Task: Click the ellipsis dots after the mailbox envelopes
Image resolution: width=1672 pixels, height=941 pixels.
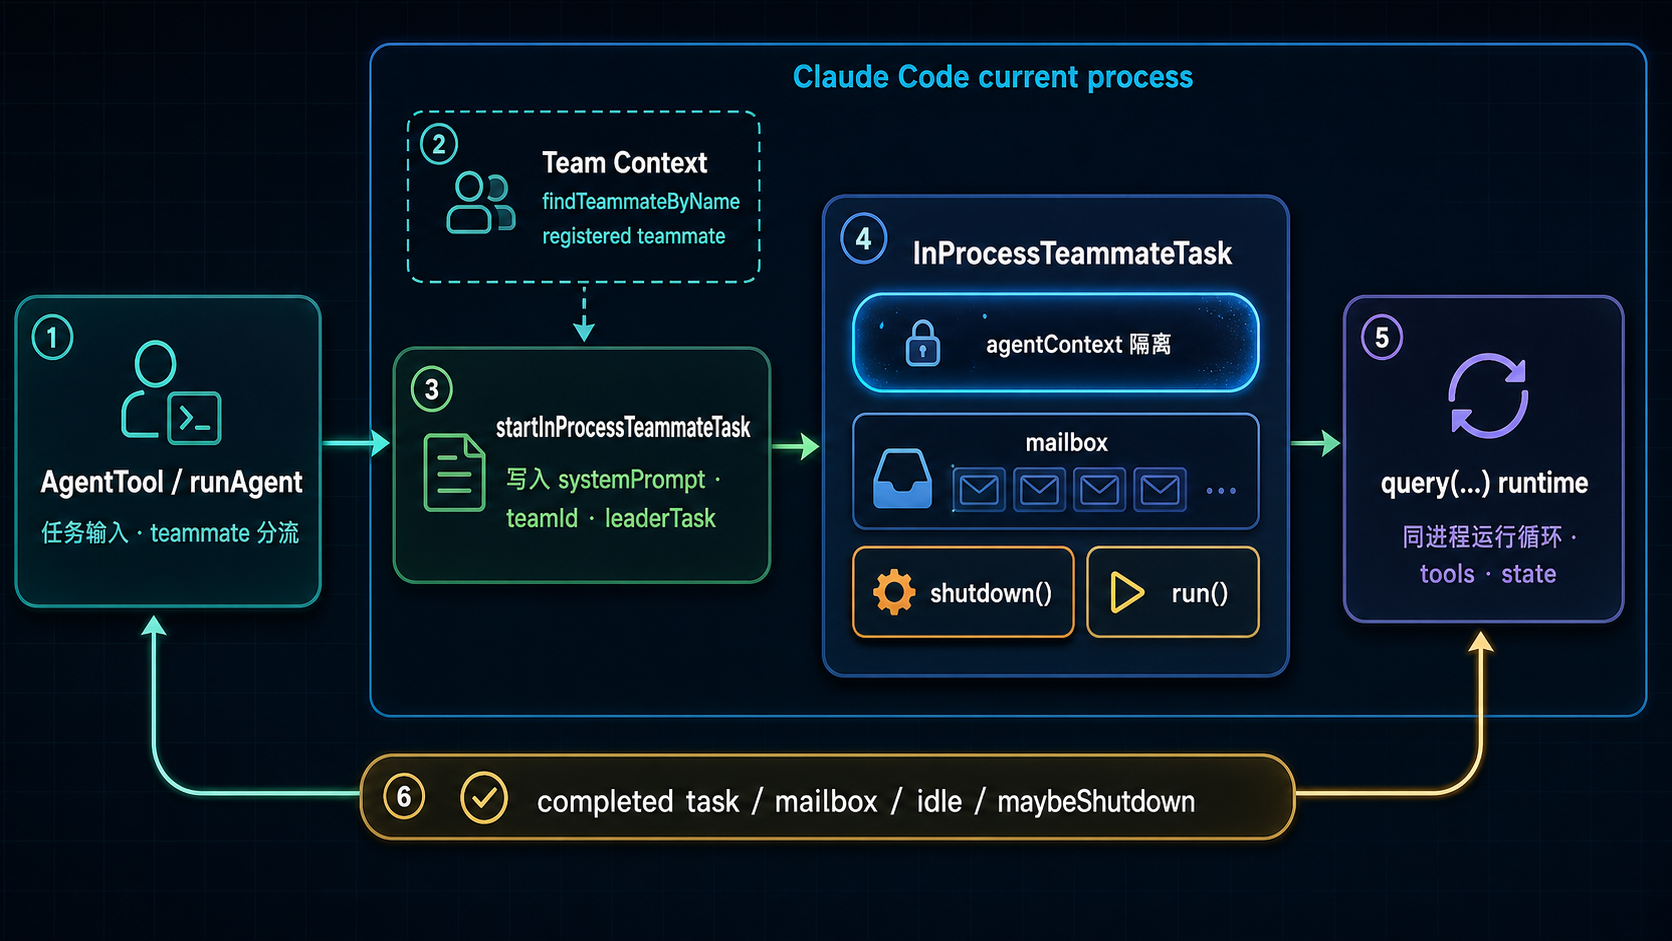Action: [1221, 491]
